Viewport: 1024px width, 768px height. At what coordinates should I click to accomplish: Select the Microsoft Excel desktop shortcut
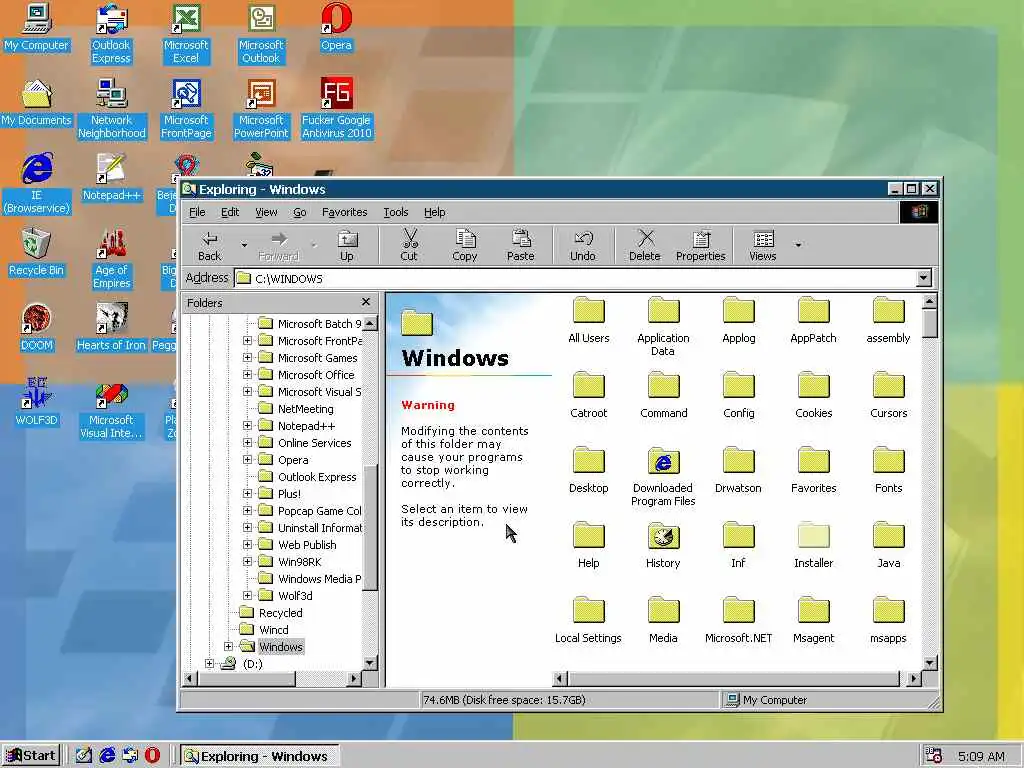point(186,34)
